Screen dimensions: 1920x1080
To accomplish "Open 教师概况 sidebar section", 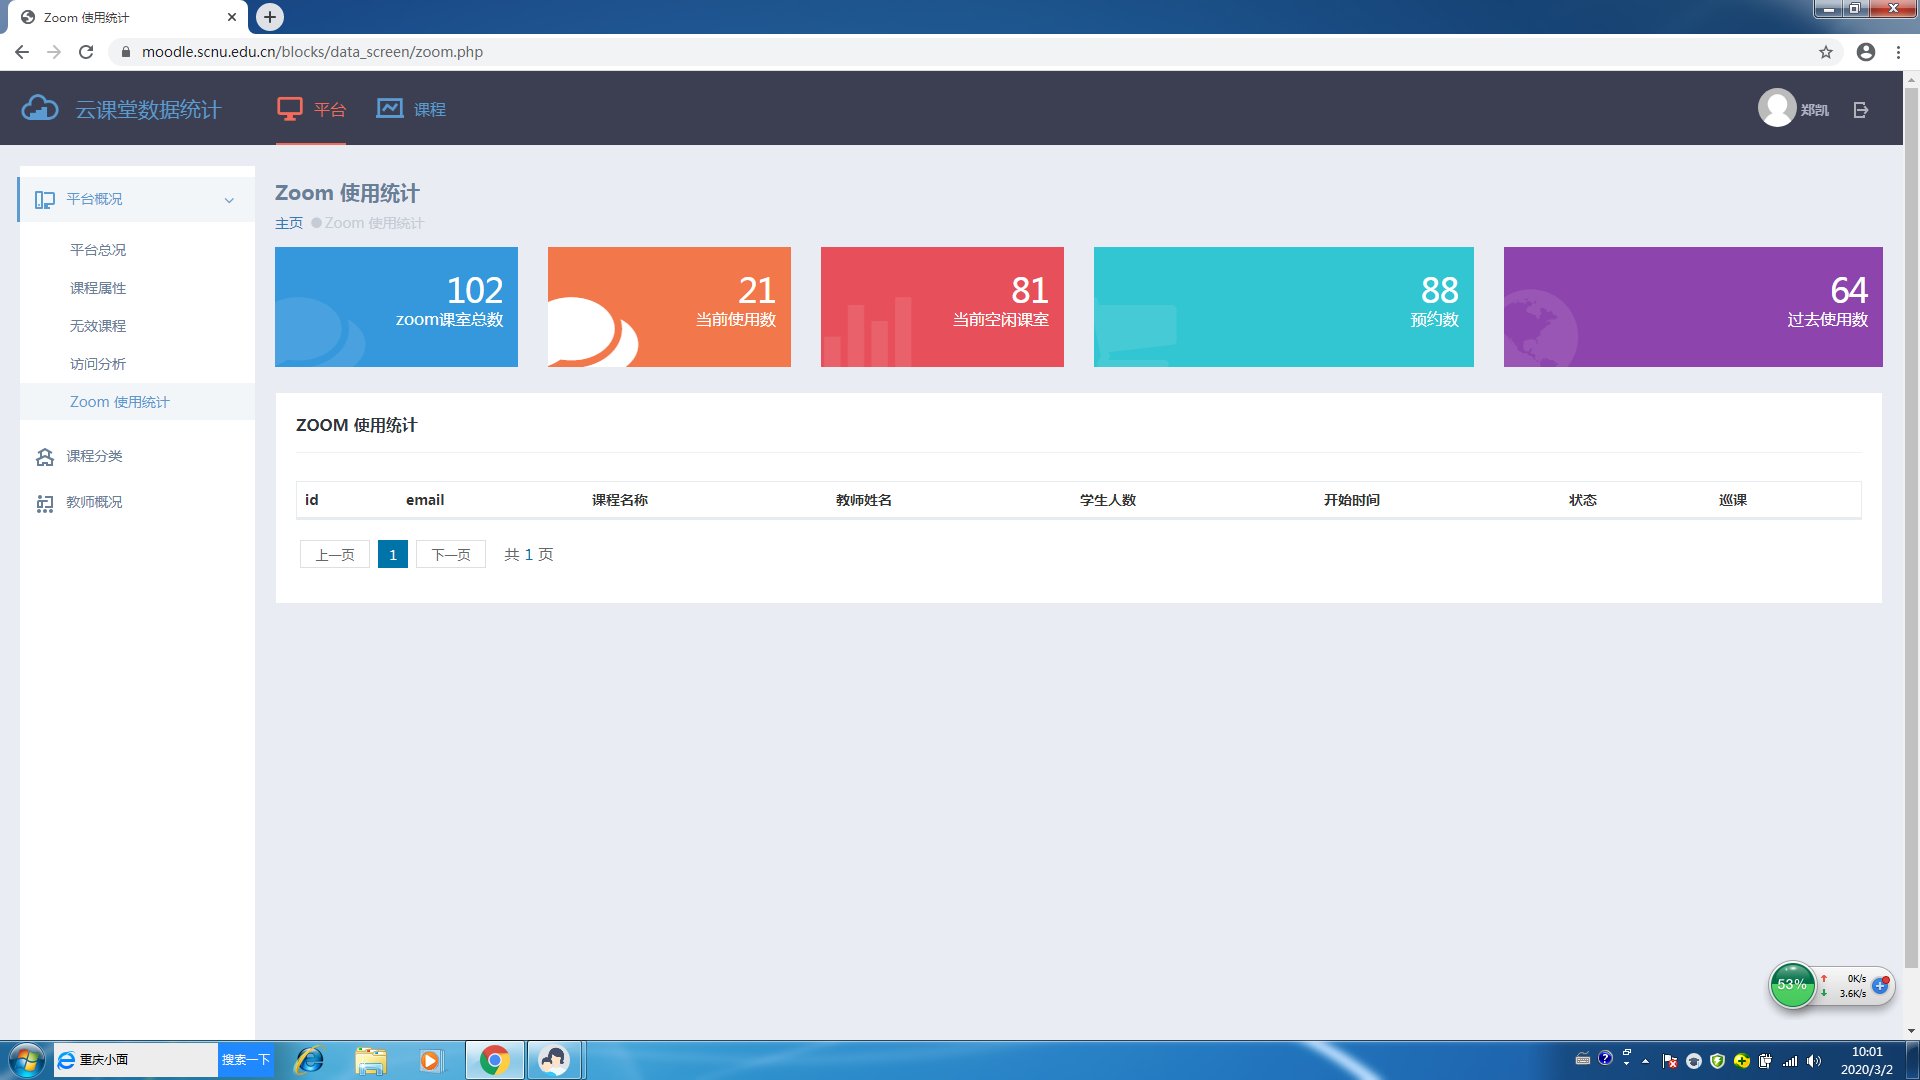I will point(94,502).
